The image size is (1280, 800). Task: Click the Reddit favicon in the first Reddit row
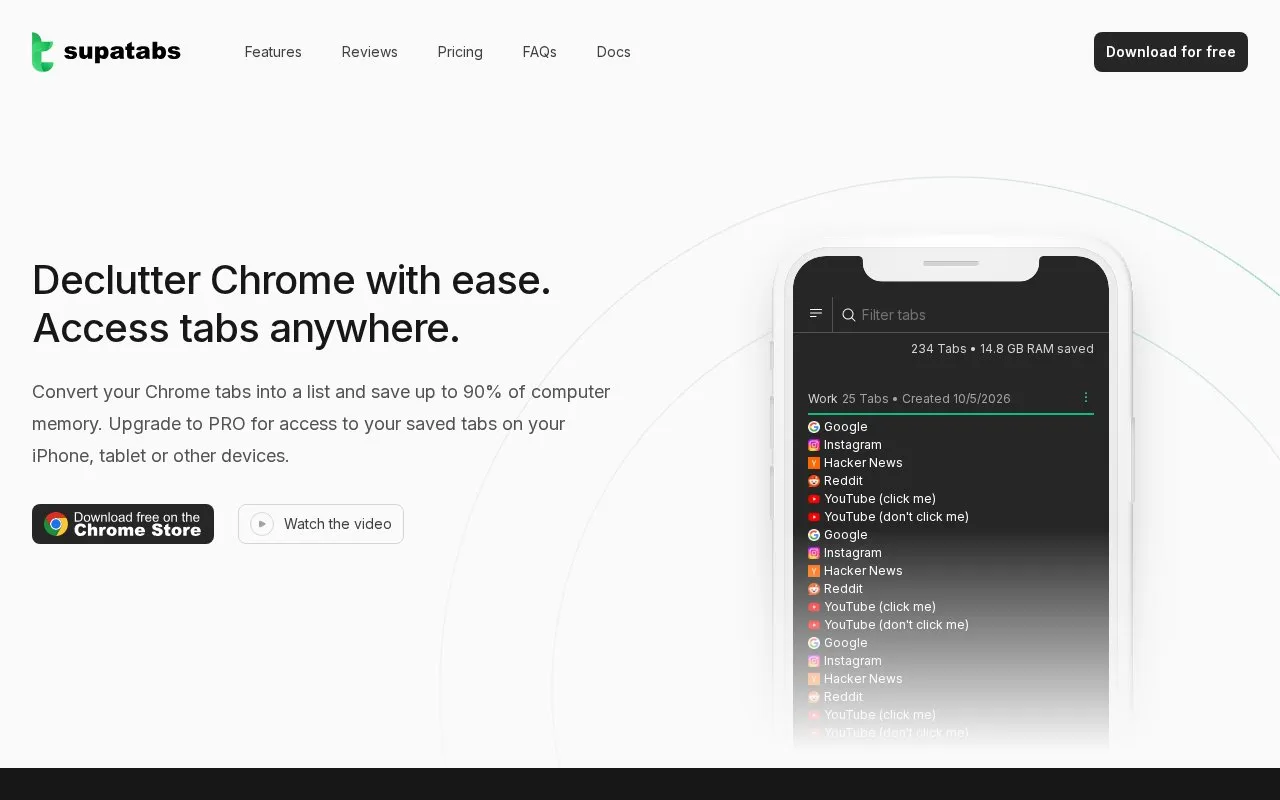click(814, 481)
